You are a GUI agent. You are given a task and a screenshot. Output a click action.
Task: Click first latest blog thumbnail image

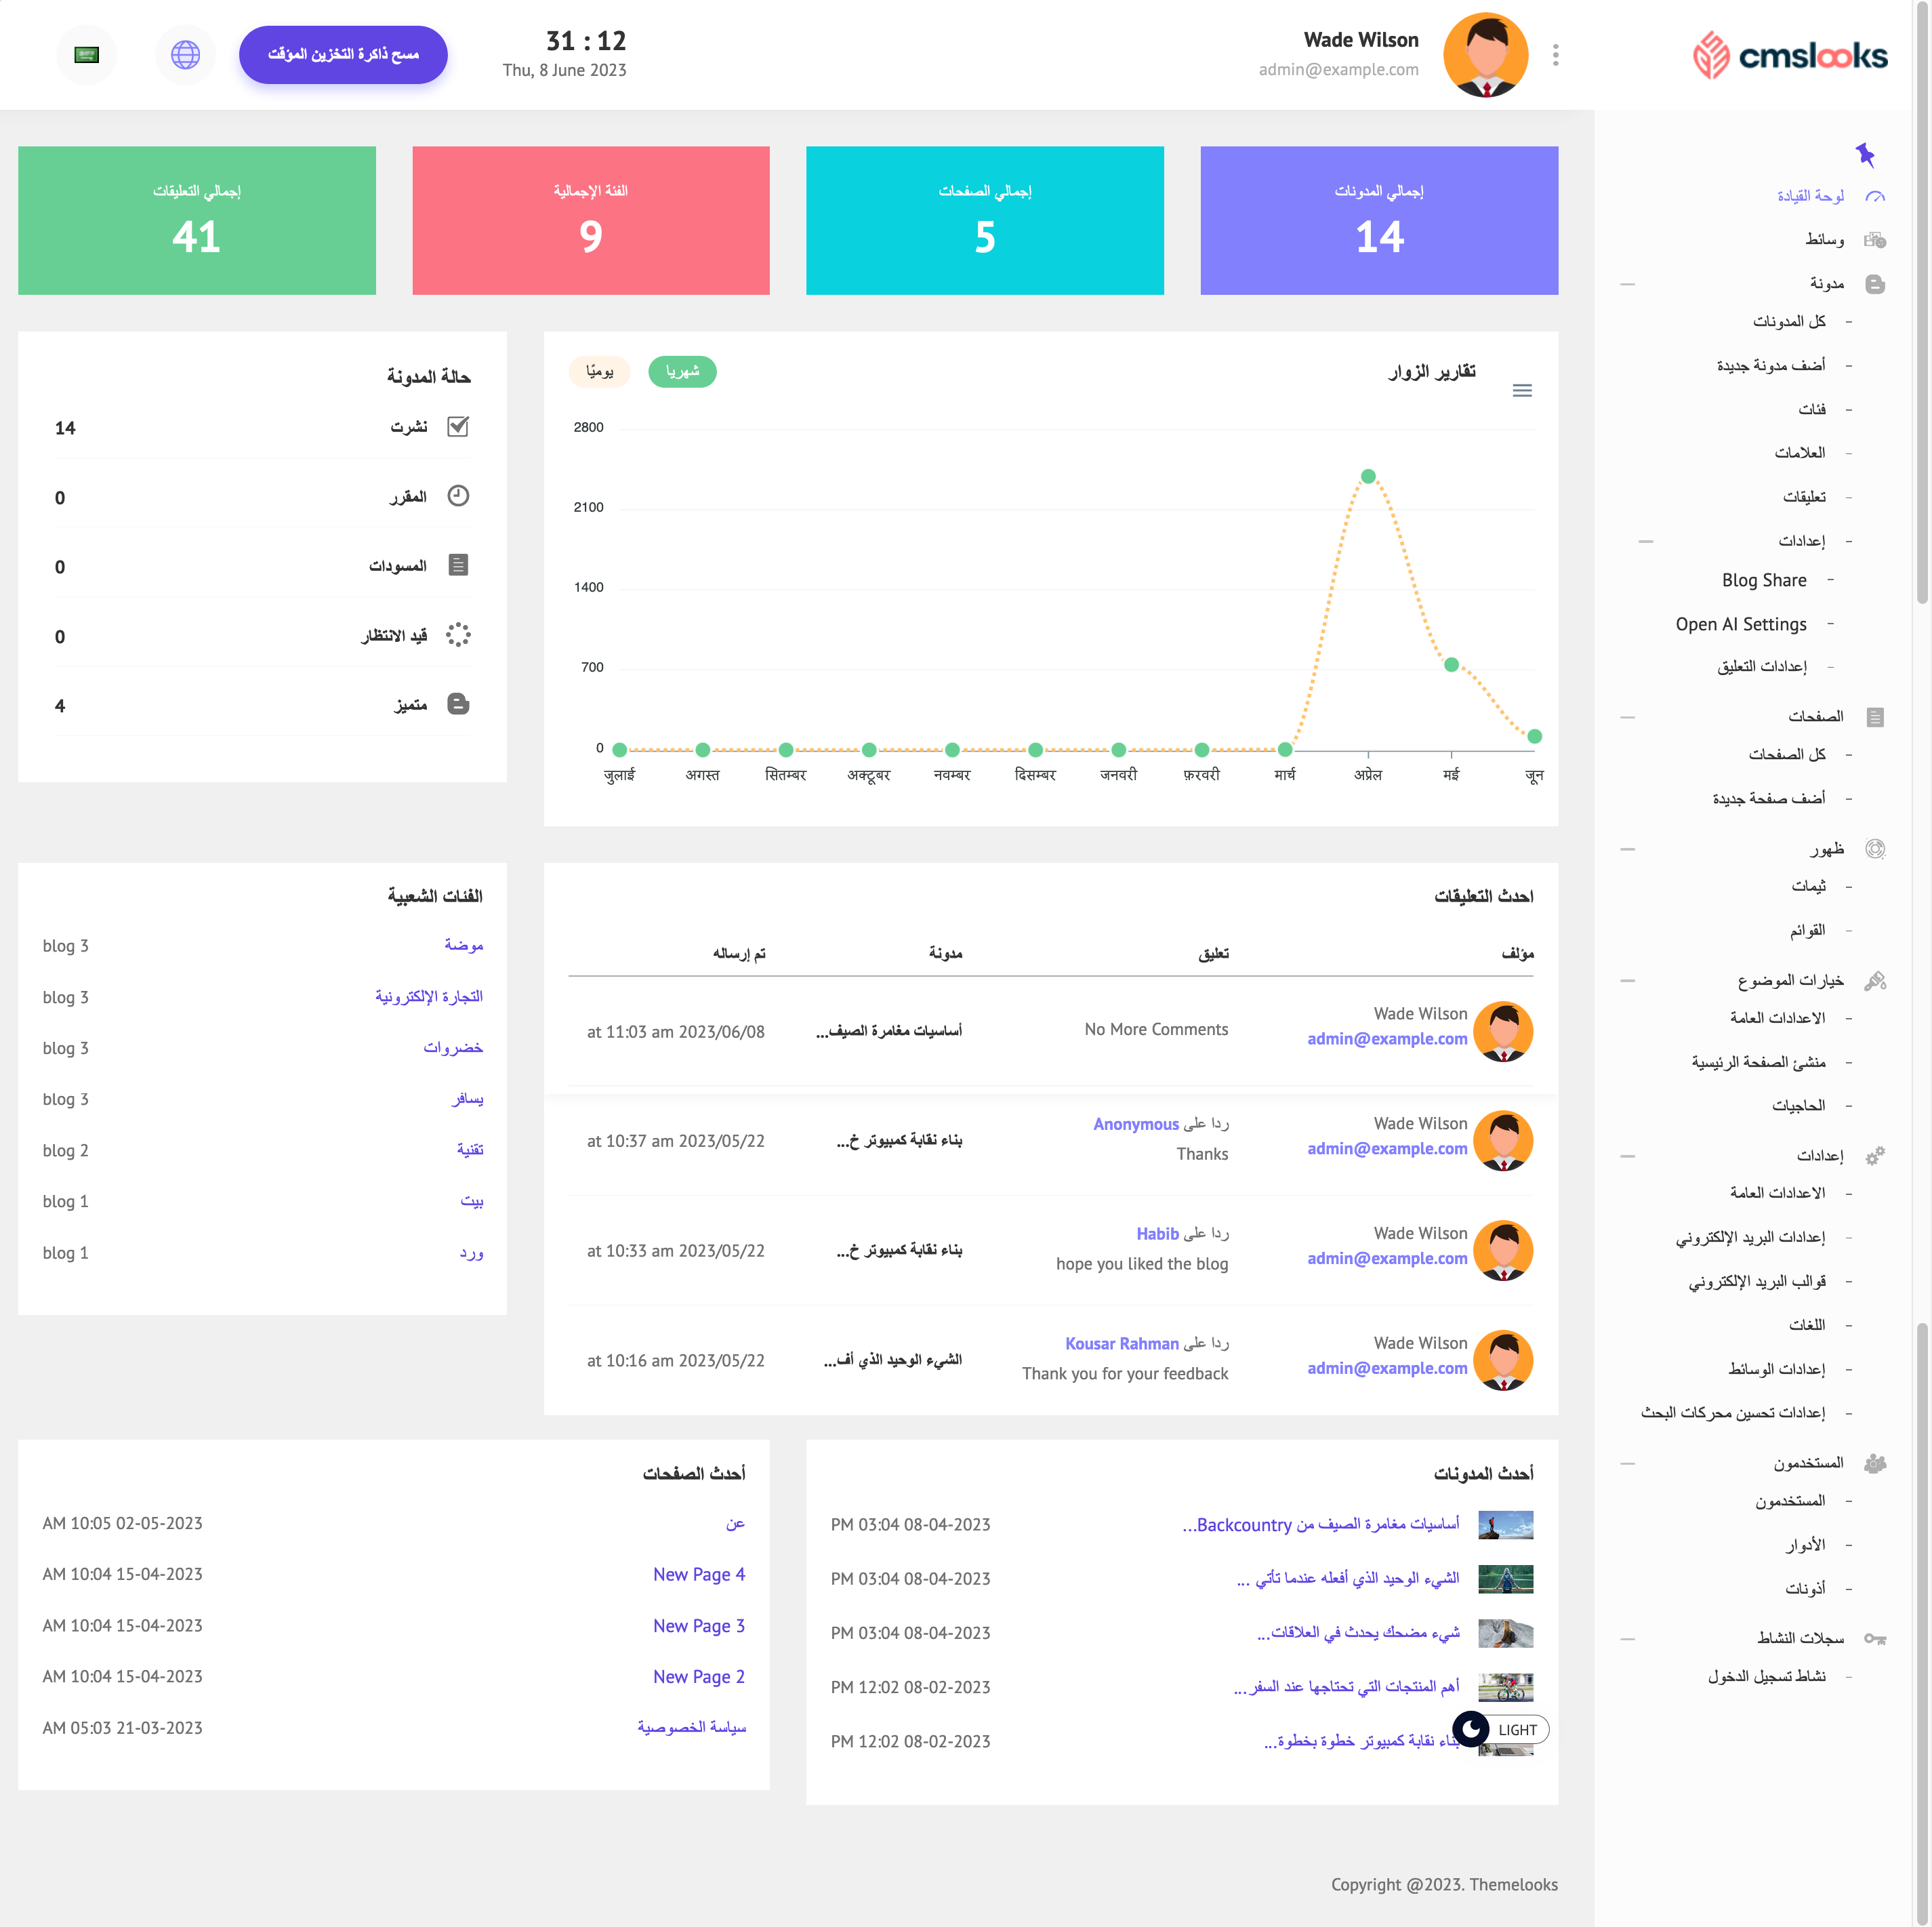1505,1524
